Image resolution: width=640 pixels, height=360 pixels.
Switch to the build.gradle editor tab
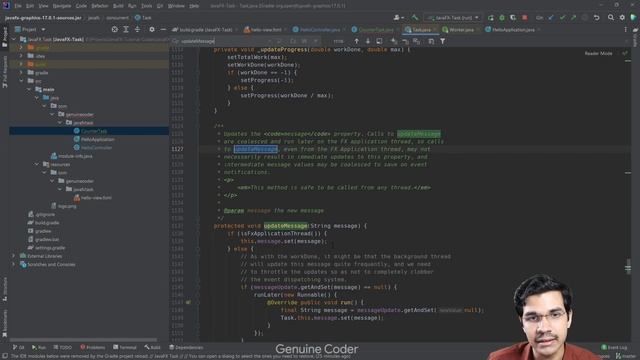coord(205,29)
